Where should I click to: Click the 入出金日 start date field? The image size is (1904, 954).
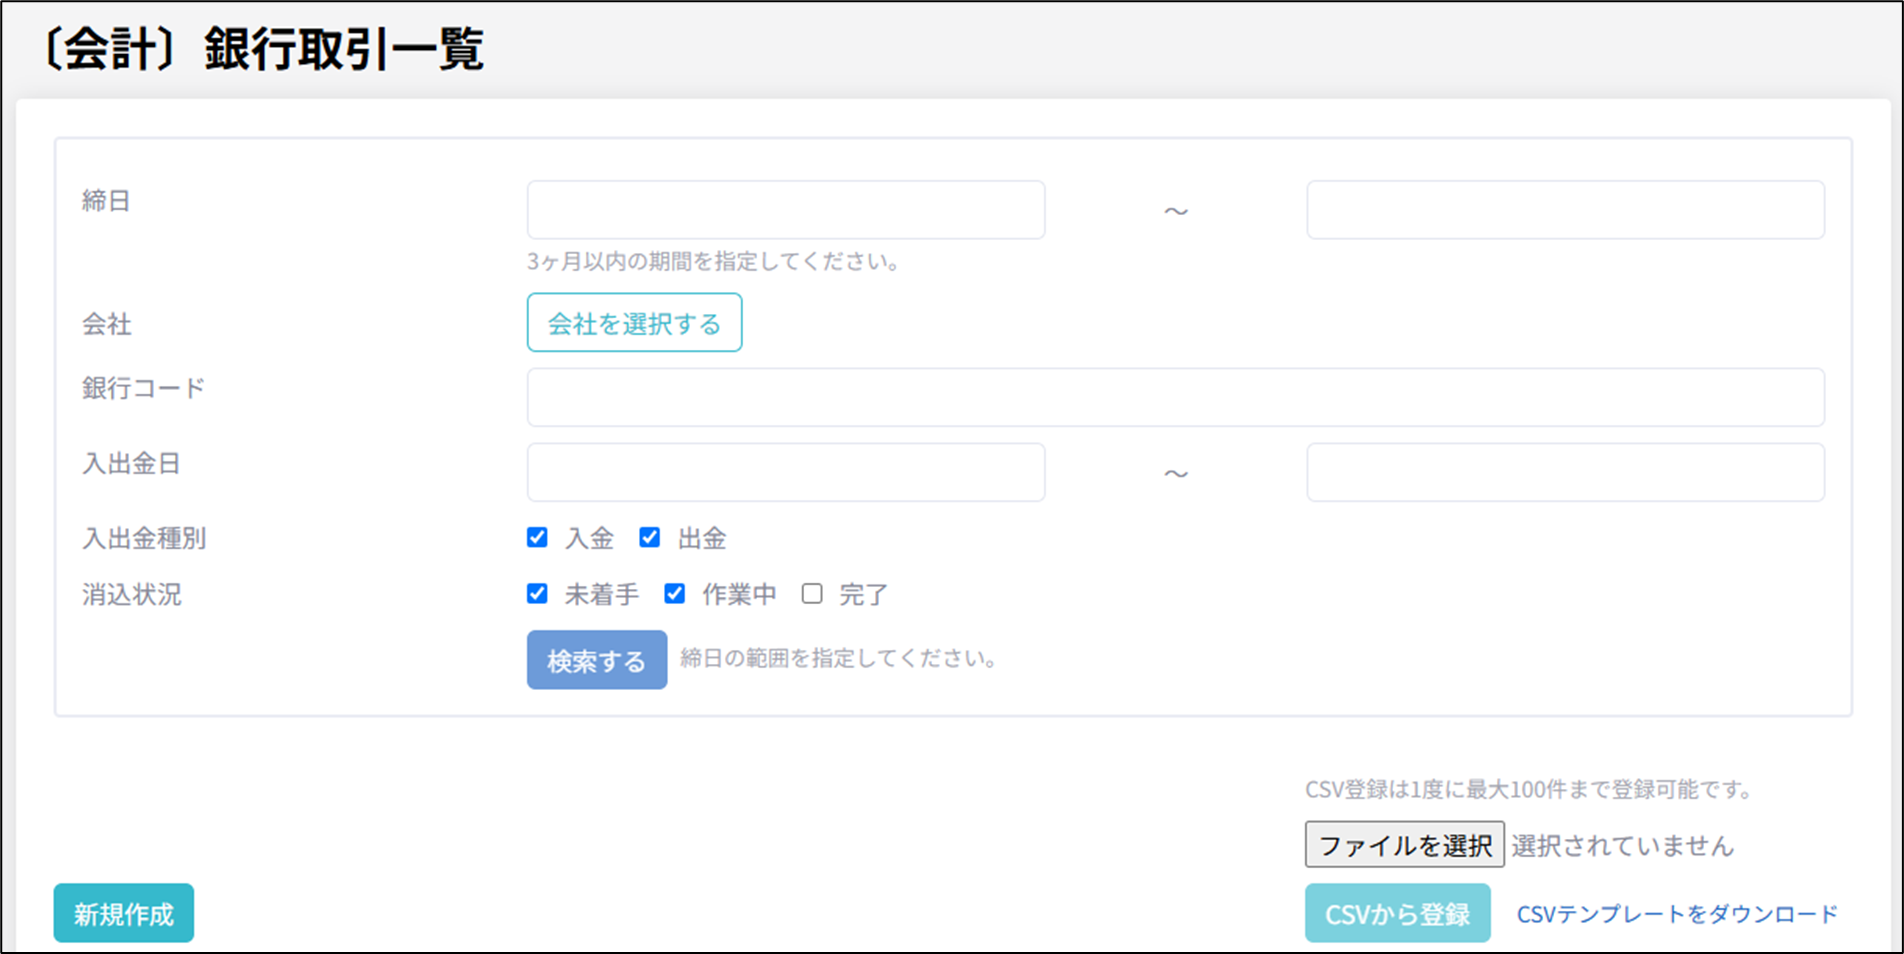click(785, 473)
